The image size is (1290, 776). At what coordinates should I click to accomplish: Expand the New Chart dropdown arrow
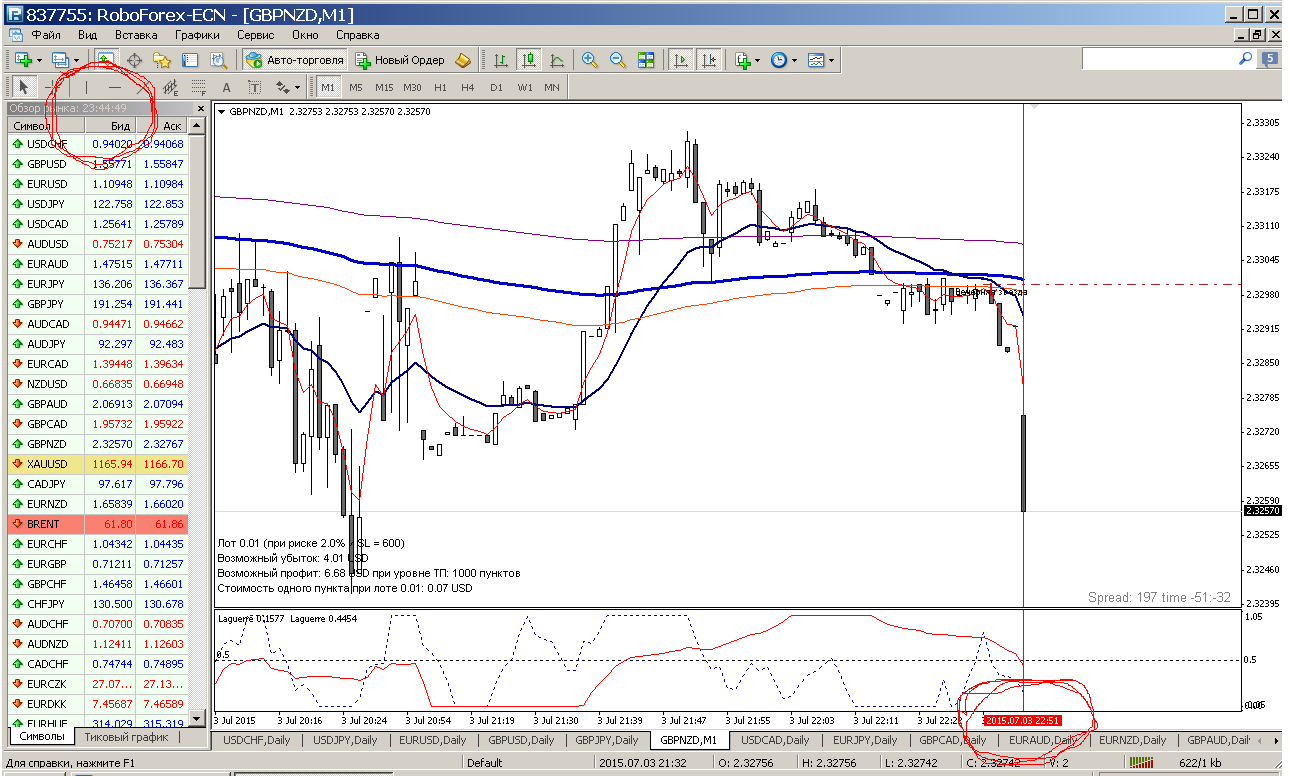tap(38, 60)
